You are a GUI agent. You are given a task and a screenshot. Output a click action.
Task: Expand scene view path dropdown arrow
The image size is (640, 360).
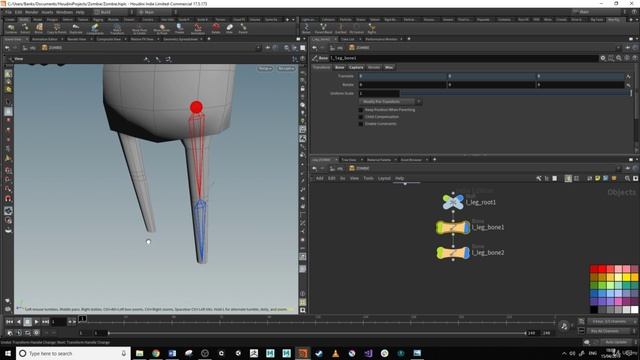[258, 48]
